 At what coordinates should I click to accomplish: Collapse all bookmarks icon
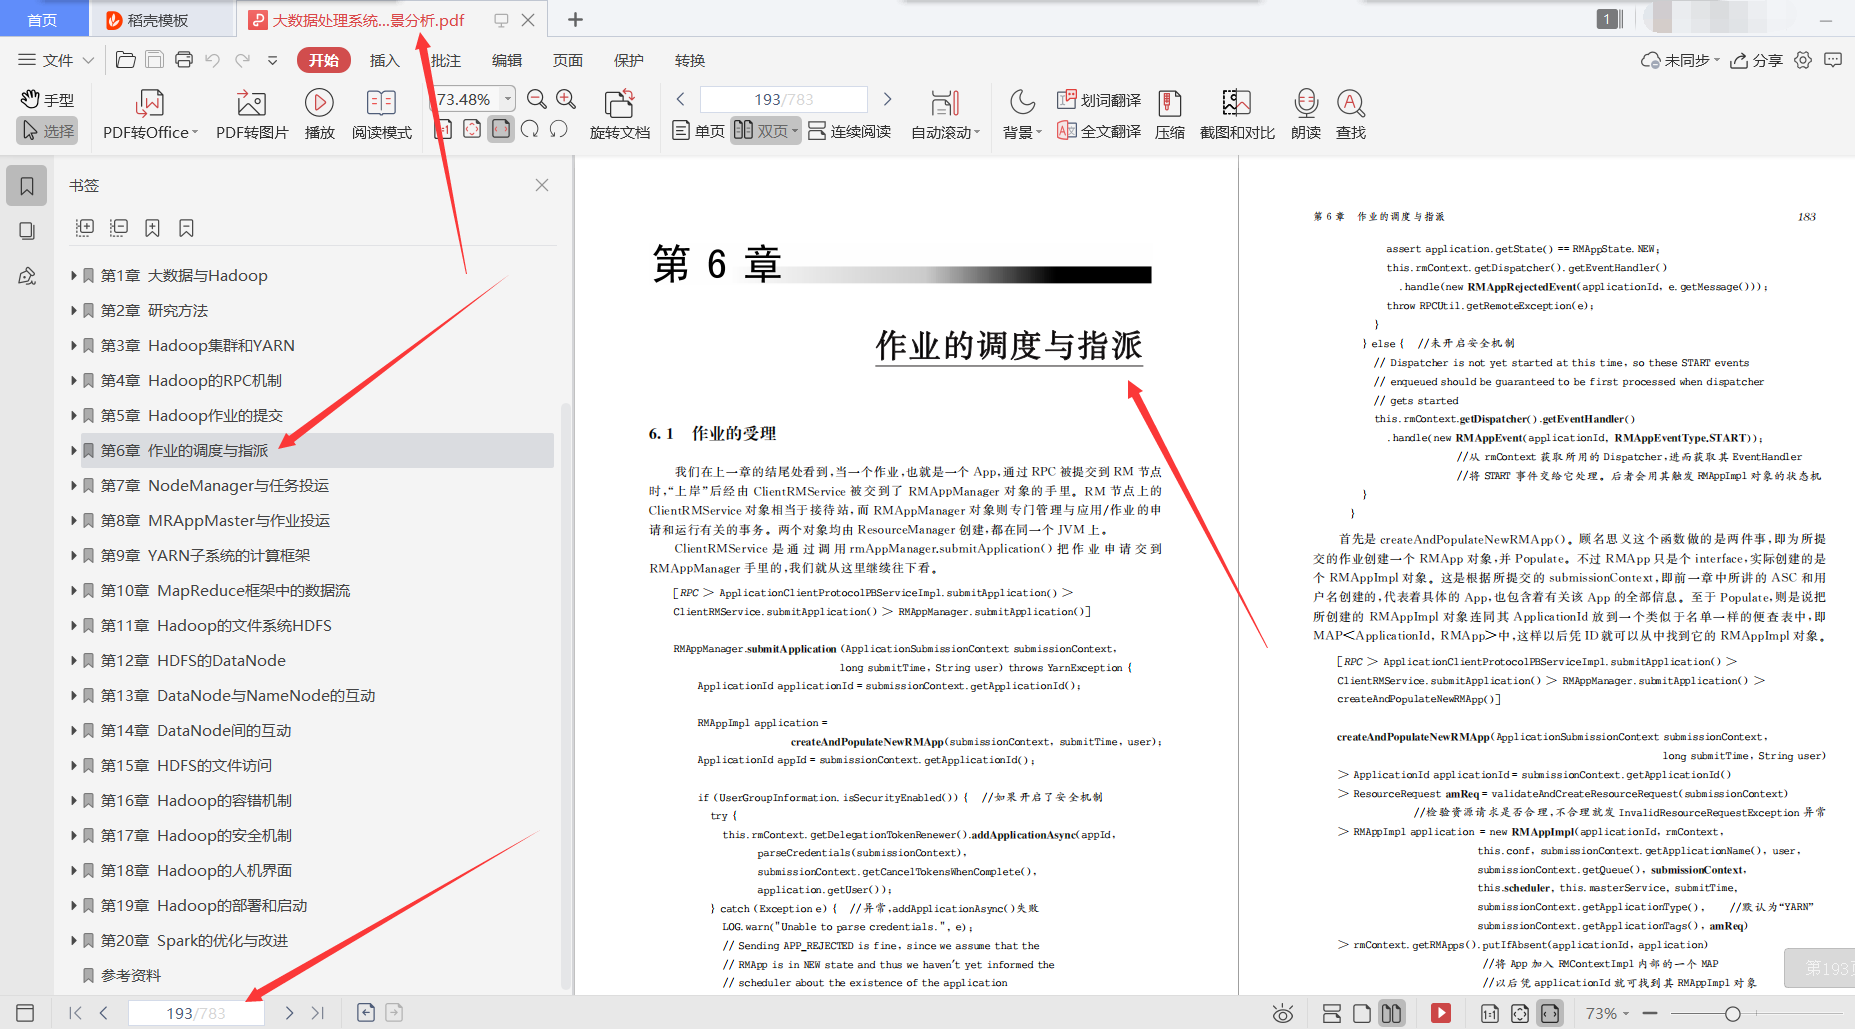click(x=119, y=228)
